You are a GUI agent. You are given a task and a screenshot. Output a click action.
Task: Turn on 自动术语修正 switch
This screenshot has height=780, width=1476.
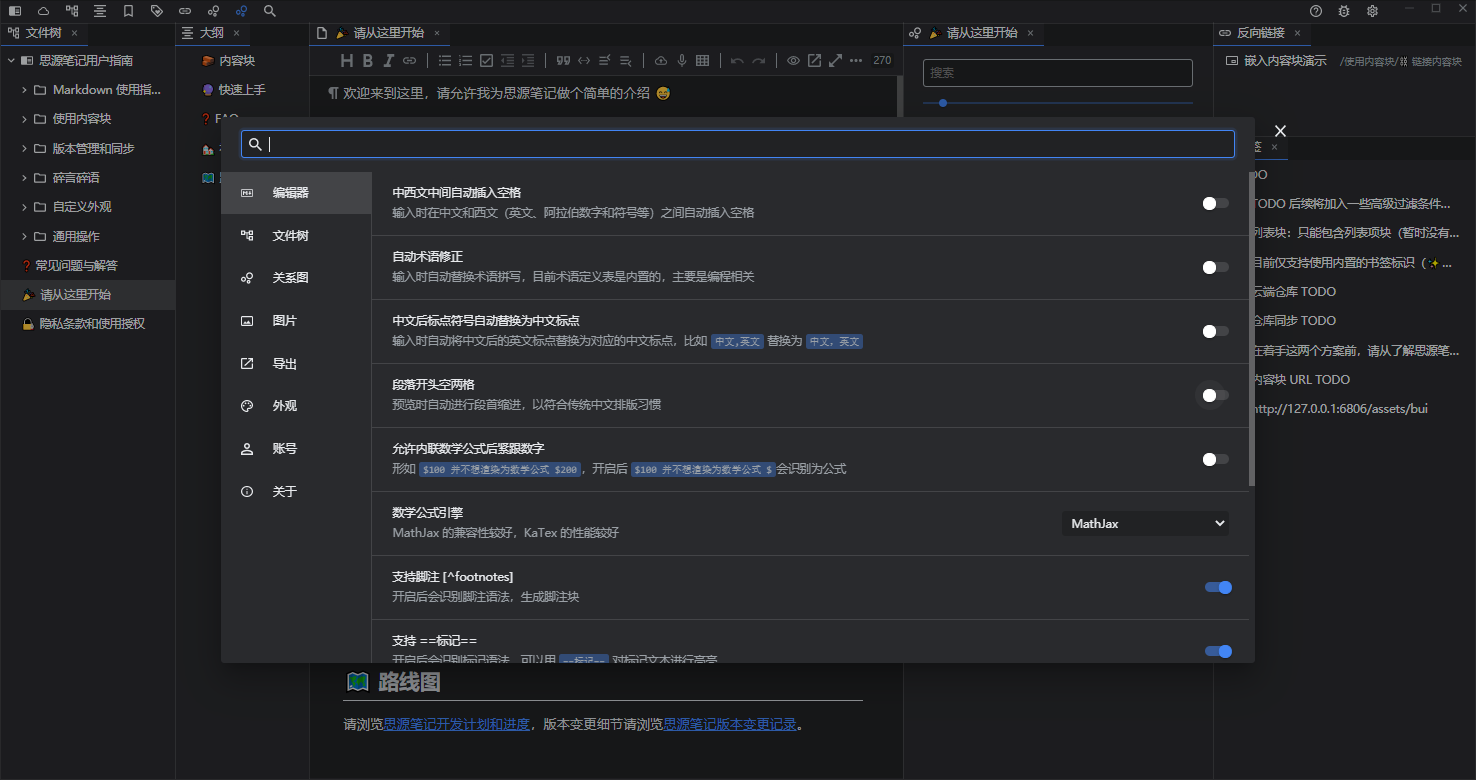(x=1215, y=267)
